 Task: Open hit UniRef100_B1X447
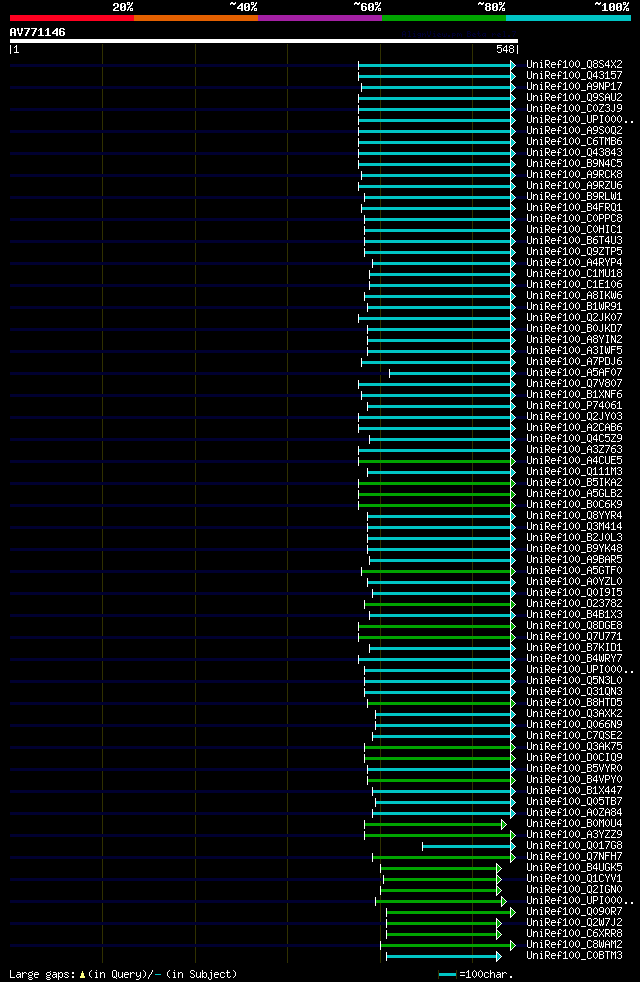[x=574, y=790]
